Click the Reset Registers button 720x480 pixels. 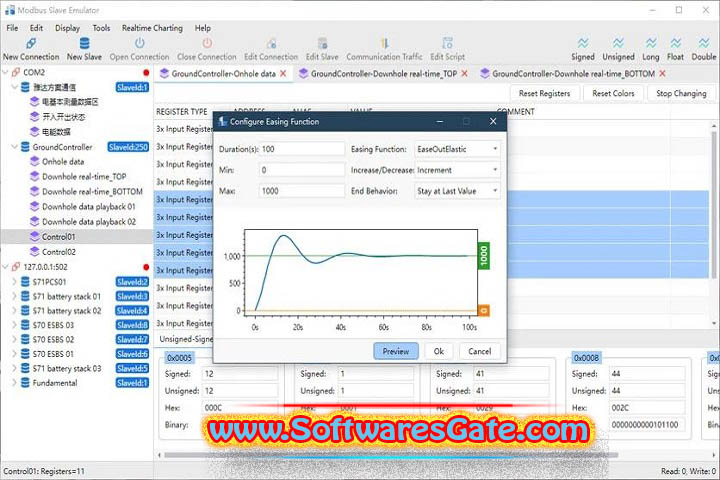(544, 93)
